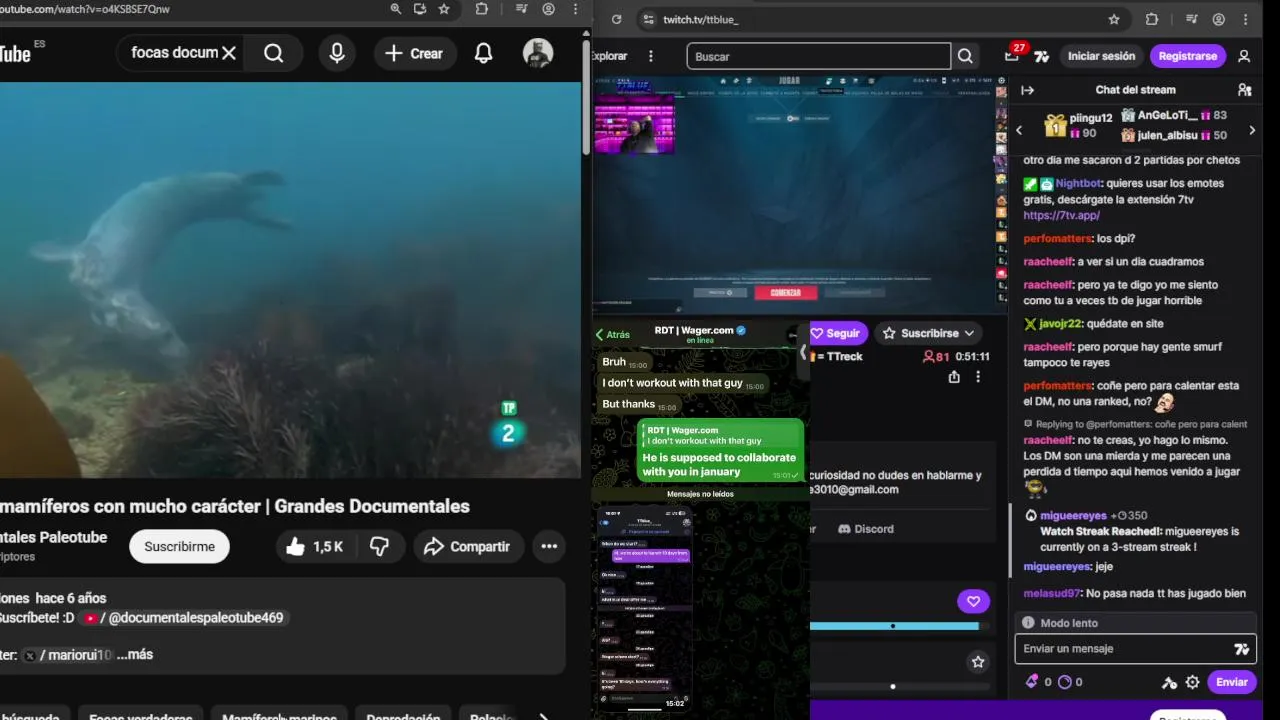Subscribe to the channel with Suscribirme
Viewport: 1280px width, 720px height.
[x=179, y=547]
